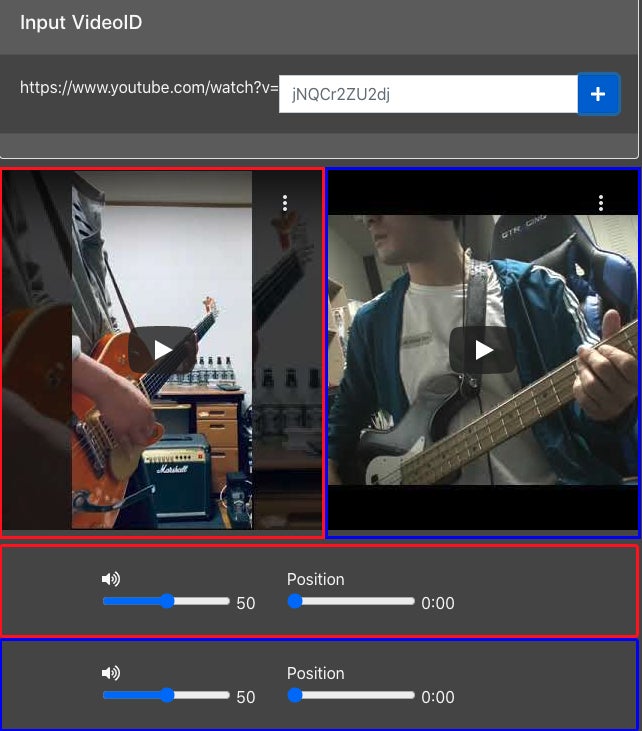642x731 pixels.
Task: Open three-dot menu on red-bordered video
Action: click(285, 203)
